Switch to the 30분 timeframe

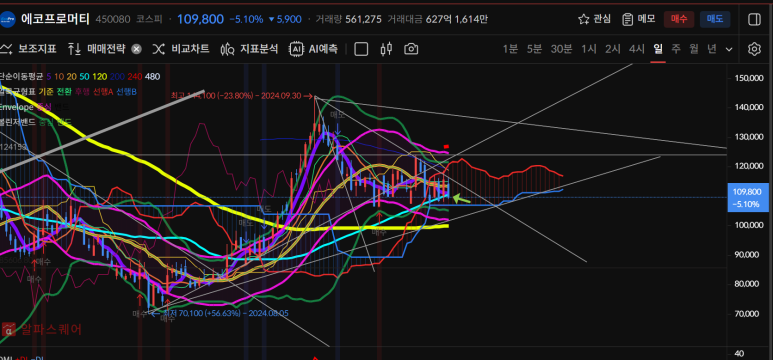pyautogui.click(x=561, y=49)
